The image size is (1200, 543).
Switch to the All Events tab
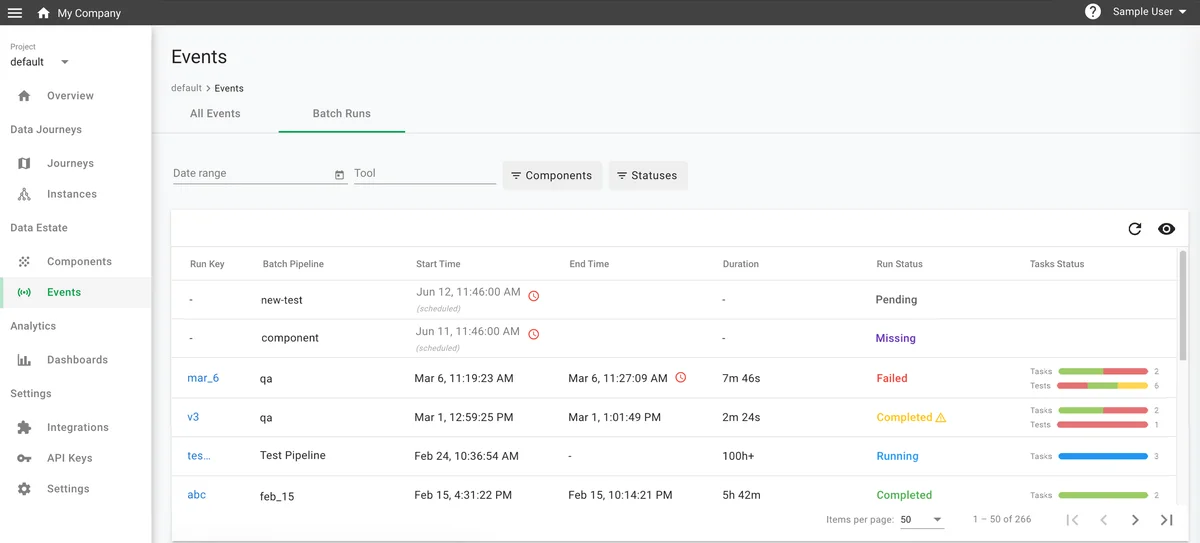pos(215,114)
